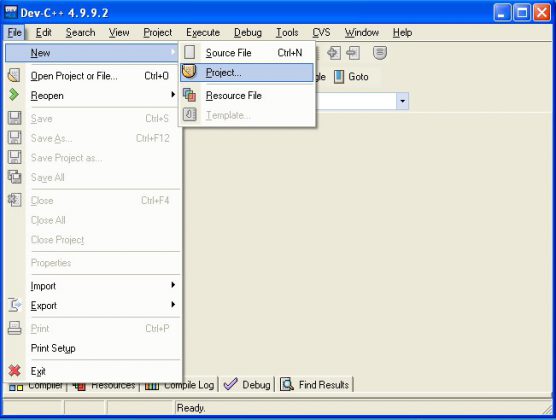Image resolution: width=556 pixels, height=420 pixels.
Task: Select Exit in File menu
Action: click(x=91, y=371)
